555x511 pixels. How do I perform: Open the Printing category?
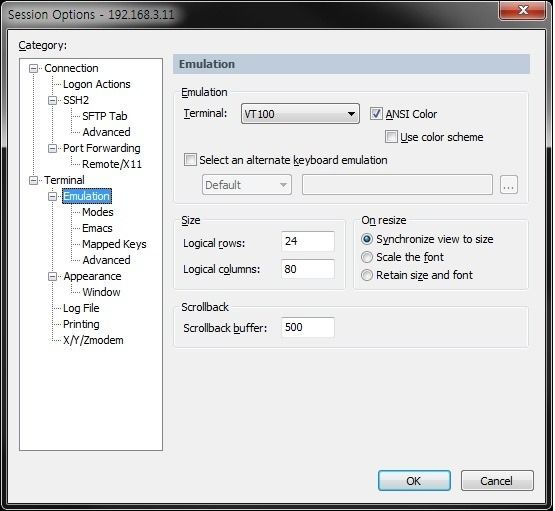[81, 324]
